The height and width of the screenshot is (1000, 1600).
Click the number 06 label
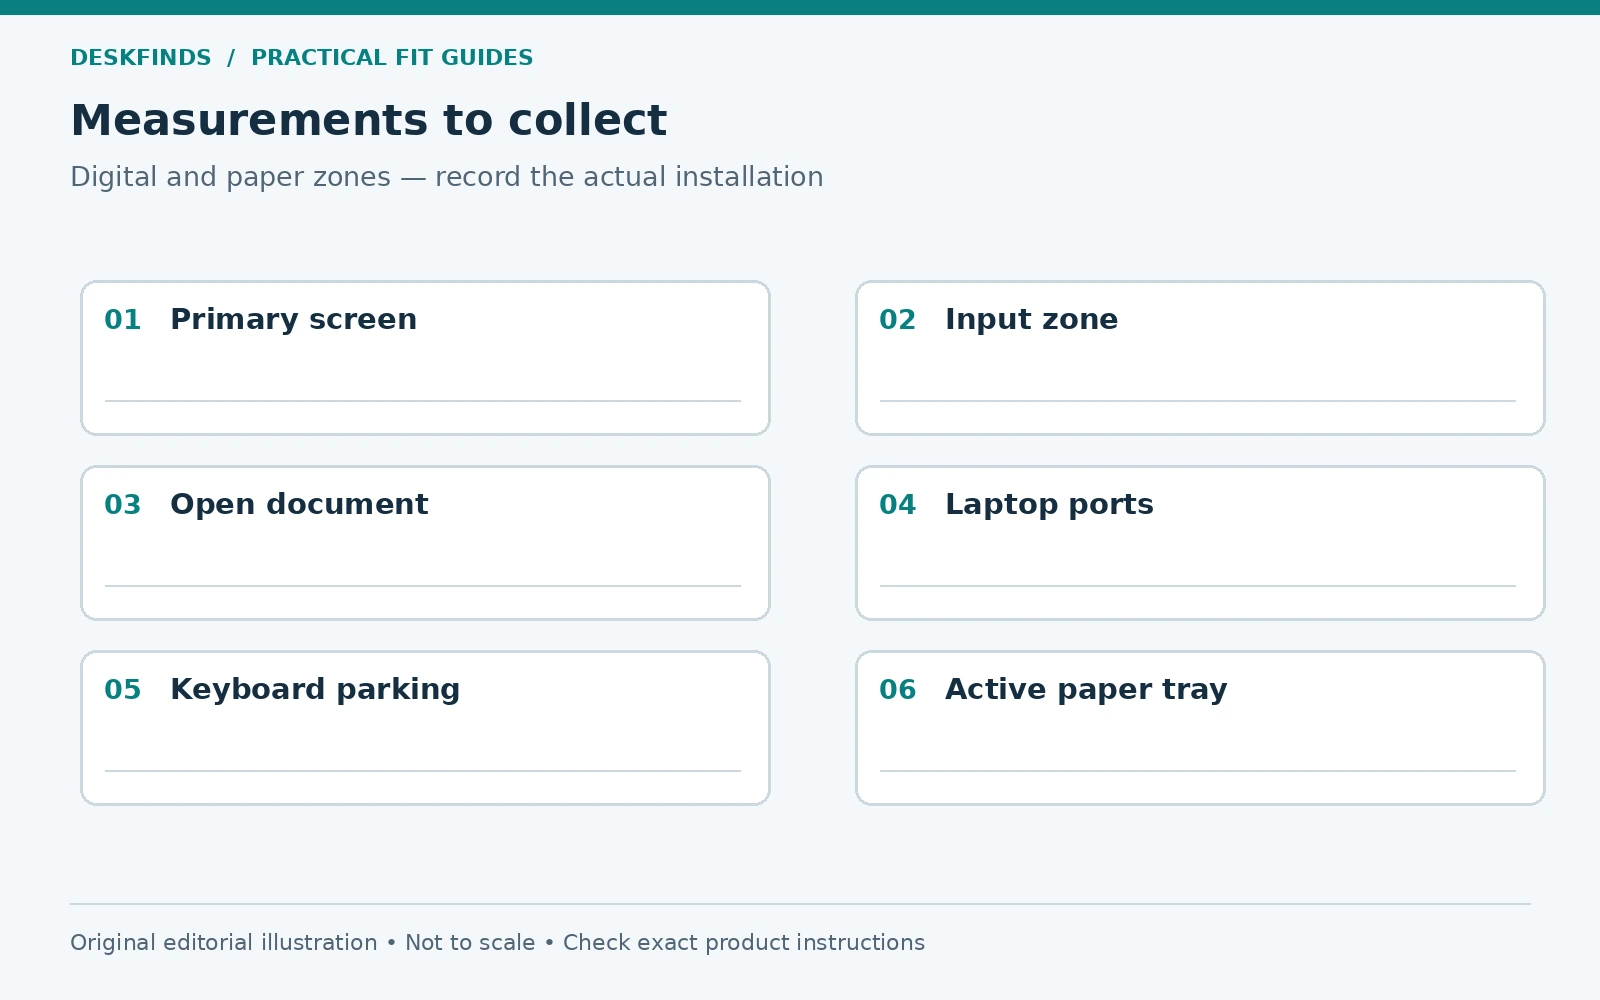pos(898,690)
